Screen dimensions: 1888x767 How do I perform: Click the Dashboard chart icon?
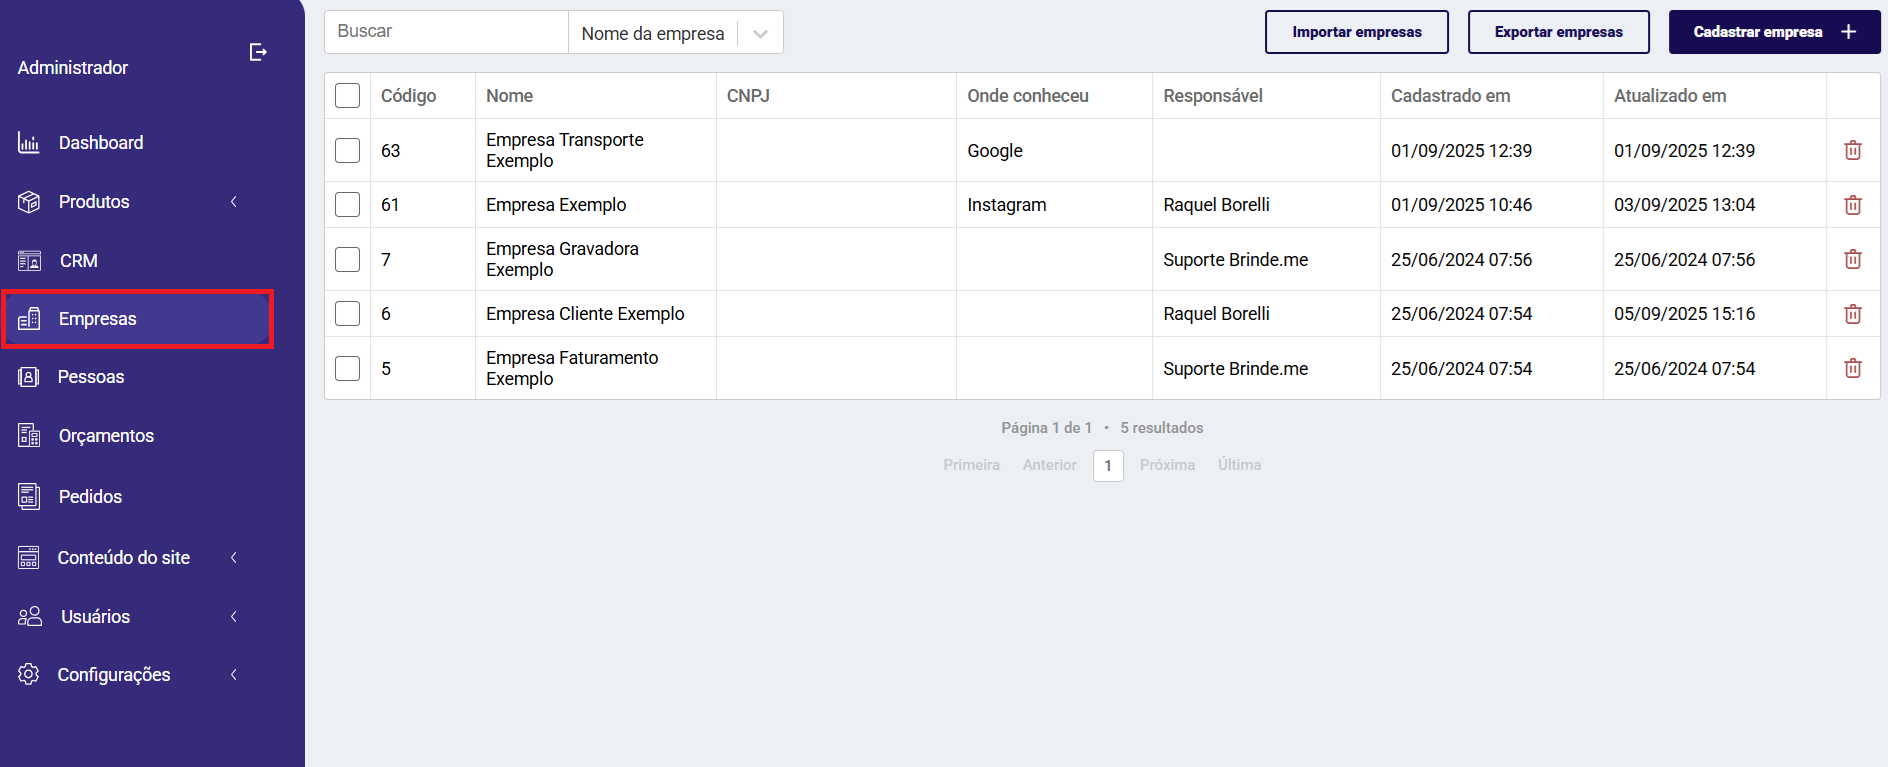29,143
